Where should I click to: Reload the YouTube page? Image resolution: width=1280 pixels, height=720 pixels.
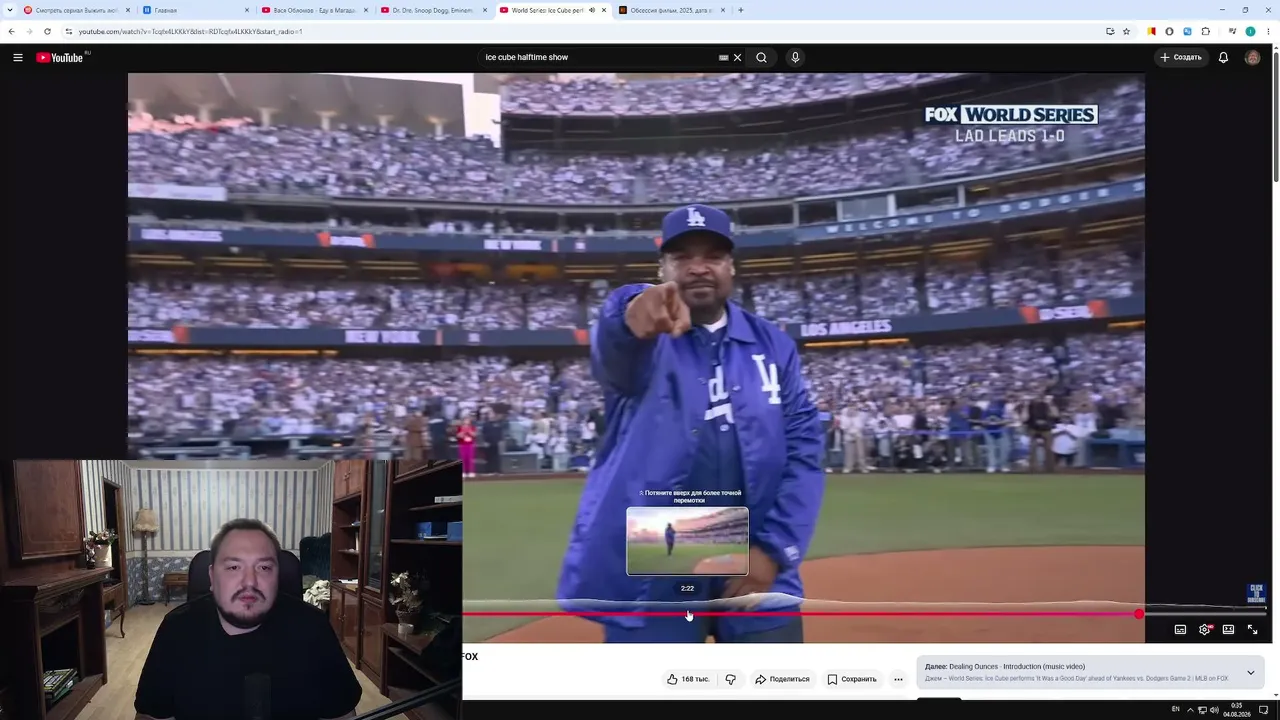(47, 31)
